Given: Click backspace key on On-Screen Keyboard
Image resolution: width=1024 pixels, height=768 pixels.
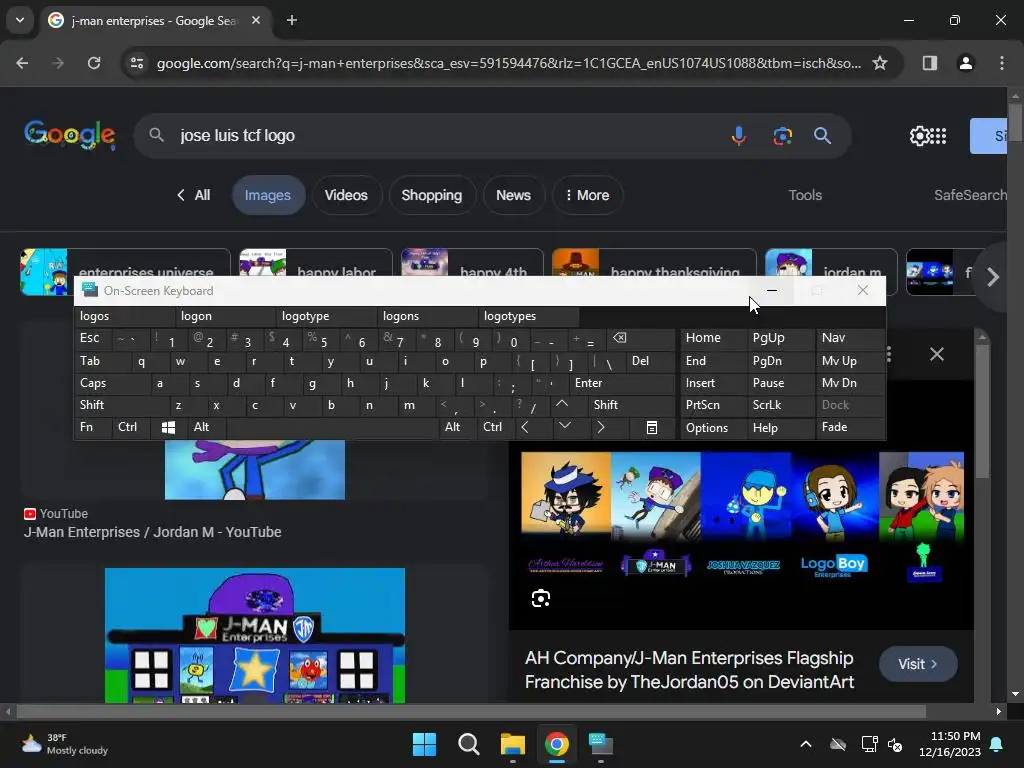Looking at the screenshot, I should click(620, 338).
